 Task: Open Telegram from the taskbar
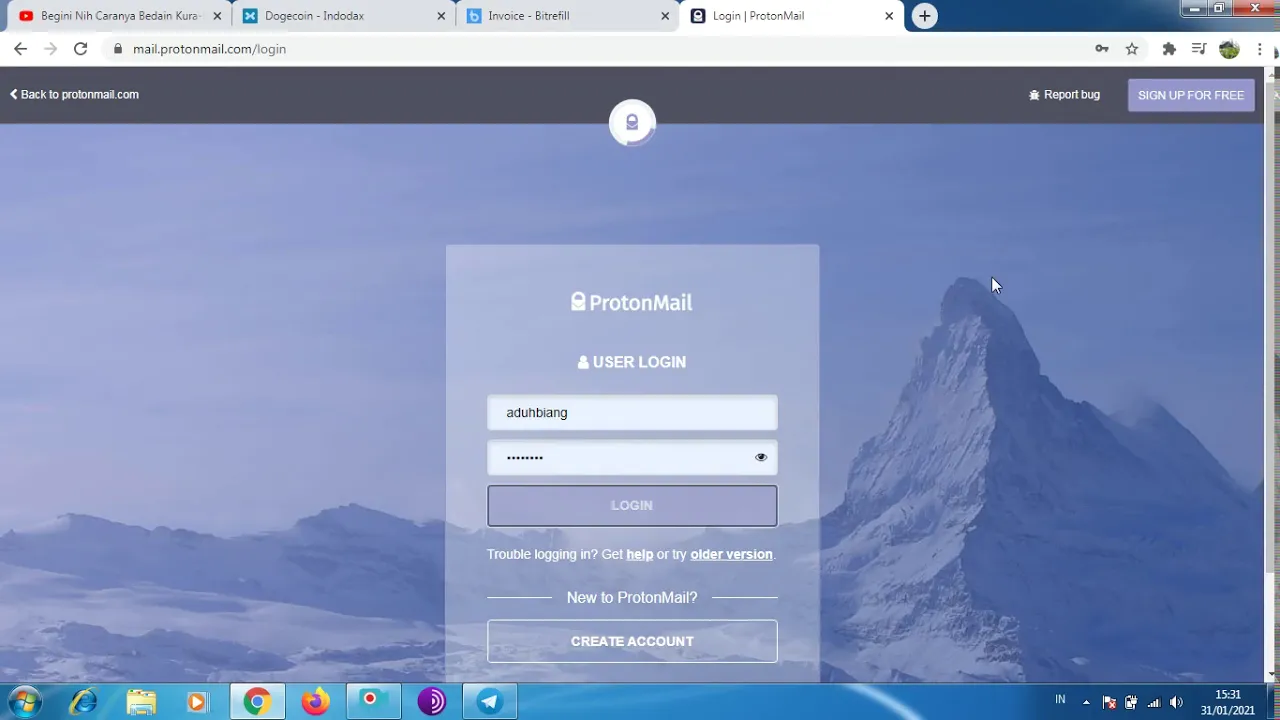click(489, 702)
